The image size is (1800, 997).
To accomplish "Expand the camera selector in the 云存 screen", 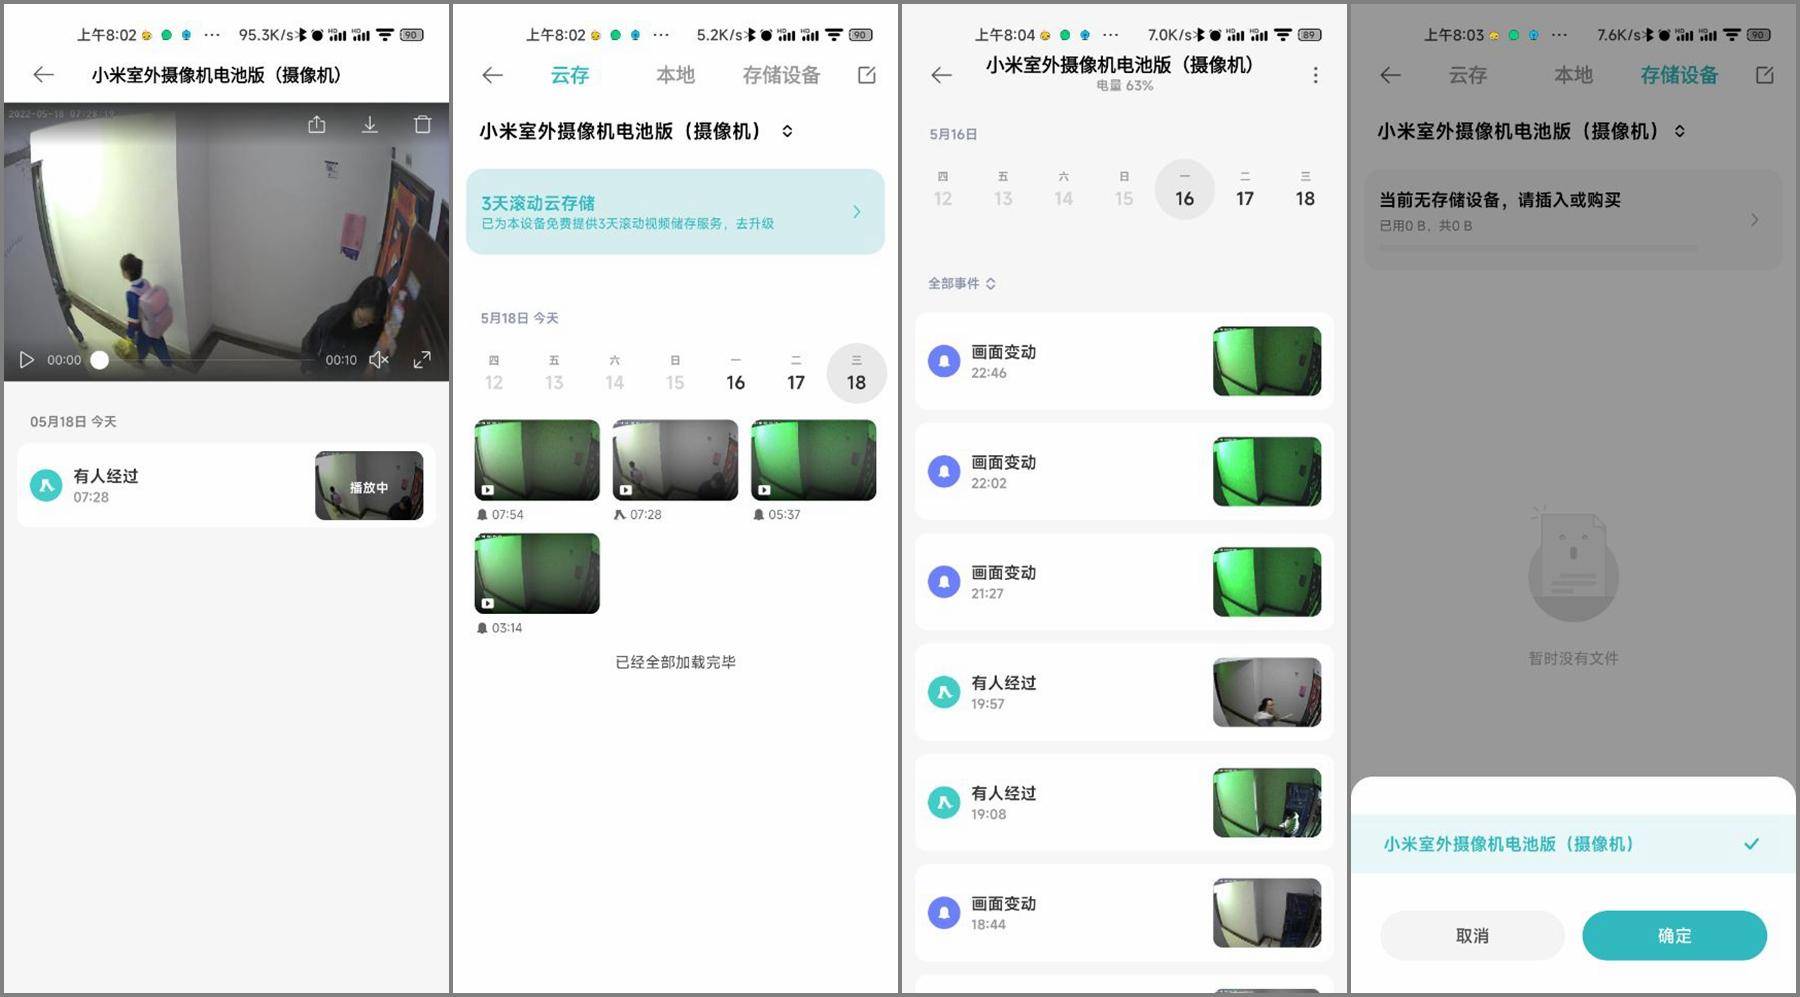I will (x=788, y=131).
